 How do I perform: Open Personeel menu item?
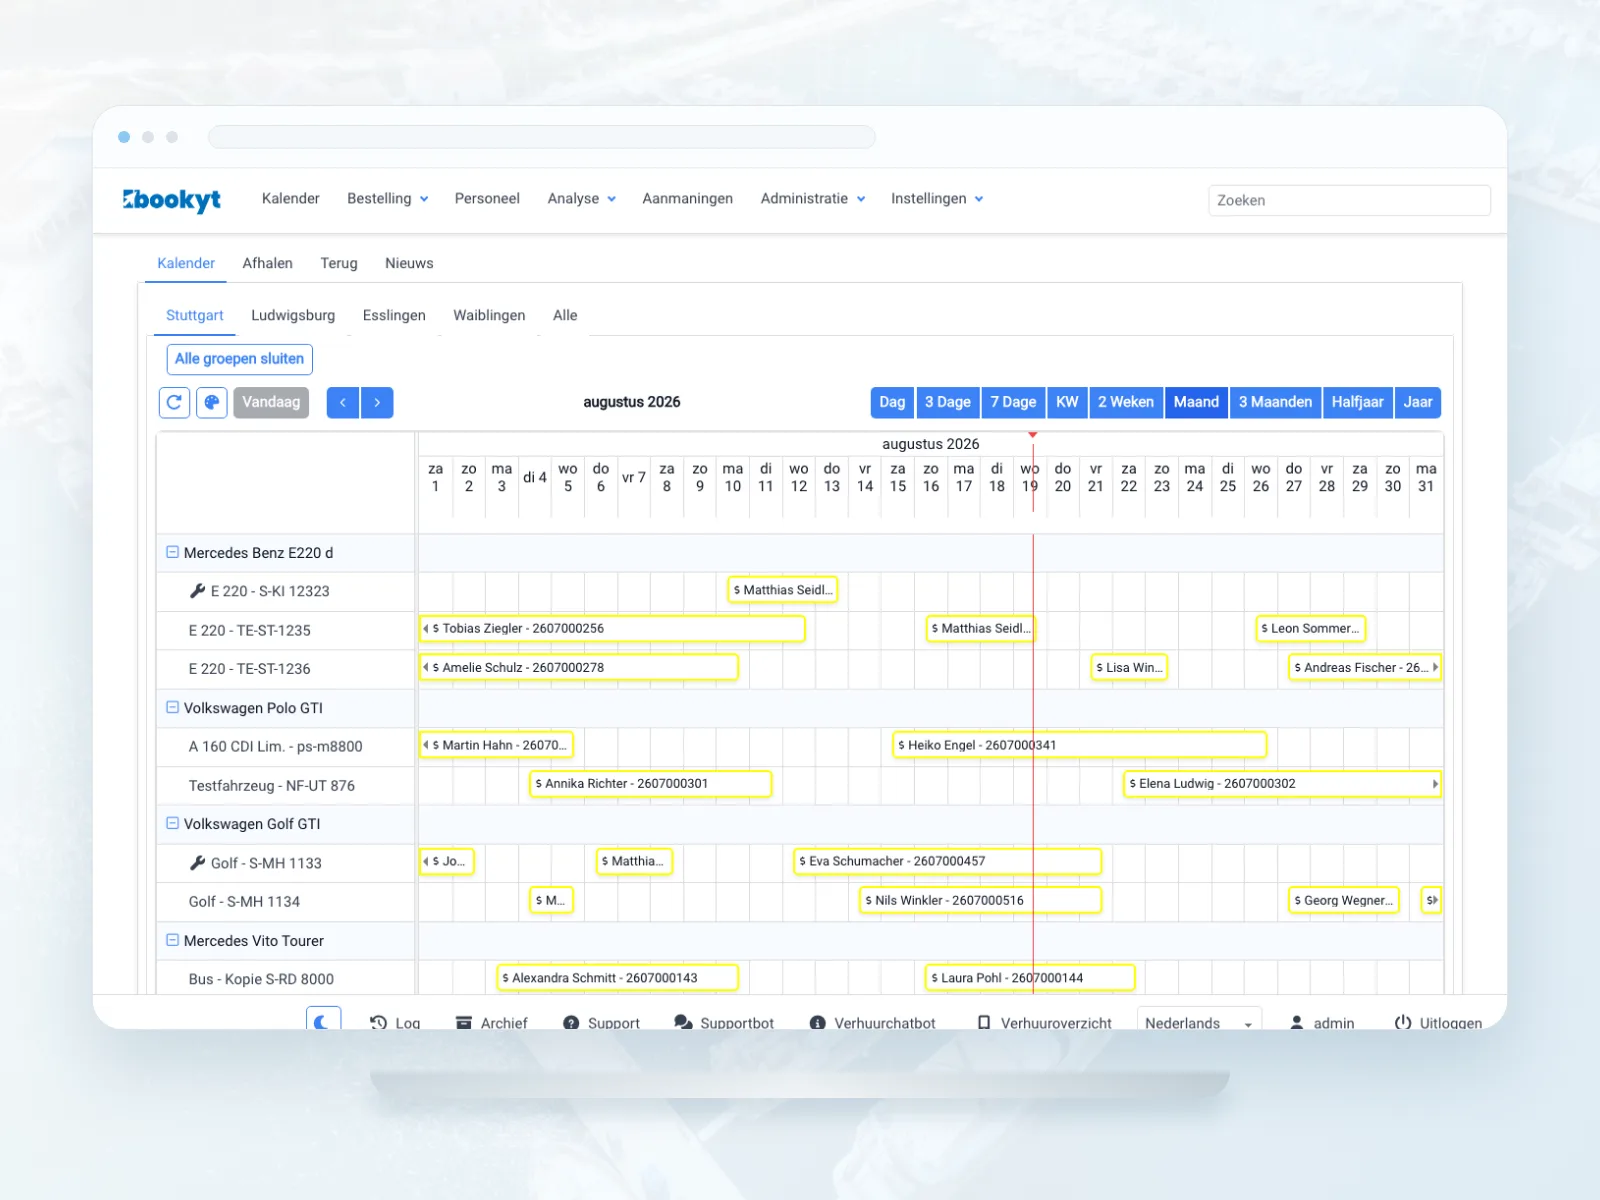click(x=487, y=199)
